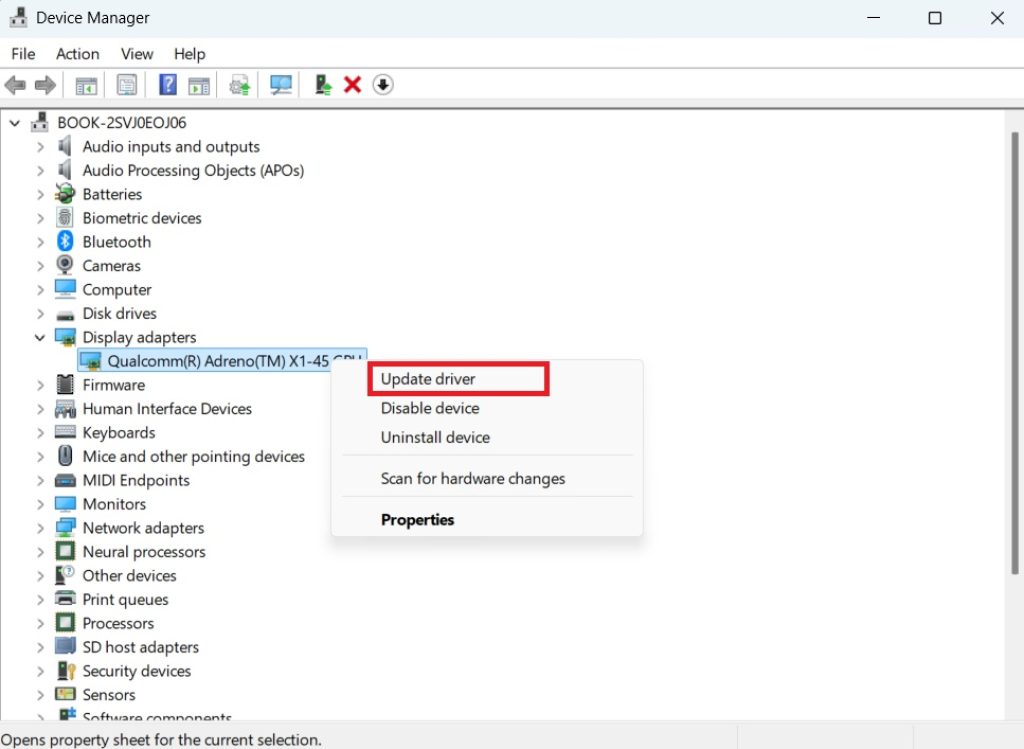Image resolution: width=1024 pixels, height=749 pixels.
Task: Click the BOOK-2SVJ0EOJ06 computer icon
Action: (x=40, y=122)
